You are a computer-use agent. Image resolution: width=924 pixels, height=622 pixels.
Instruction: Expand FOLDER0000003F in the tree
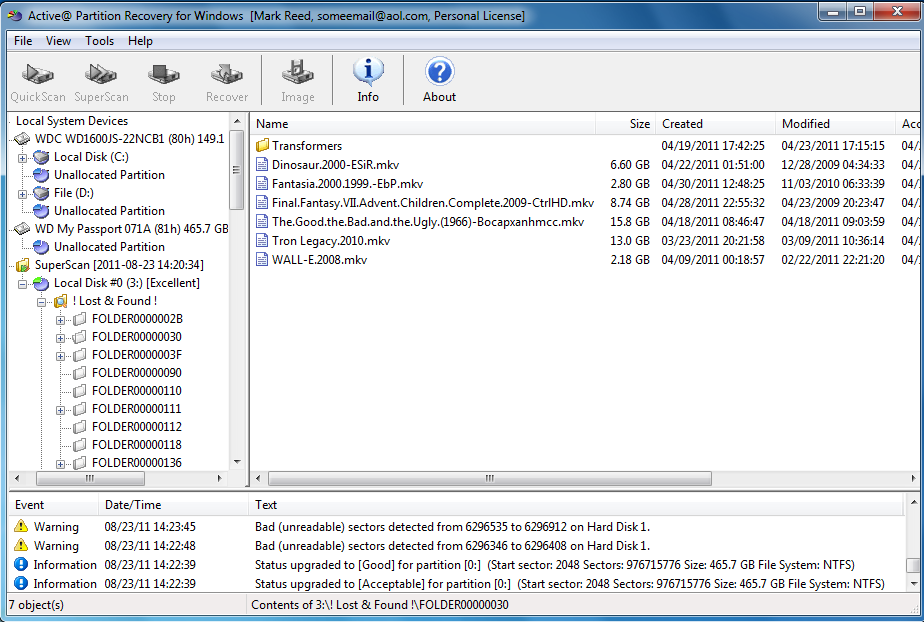(60, 356)
